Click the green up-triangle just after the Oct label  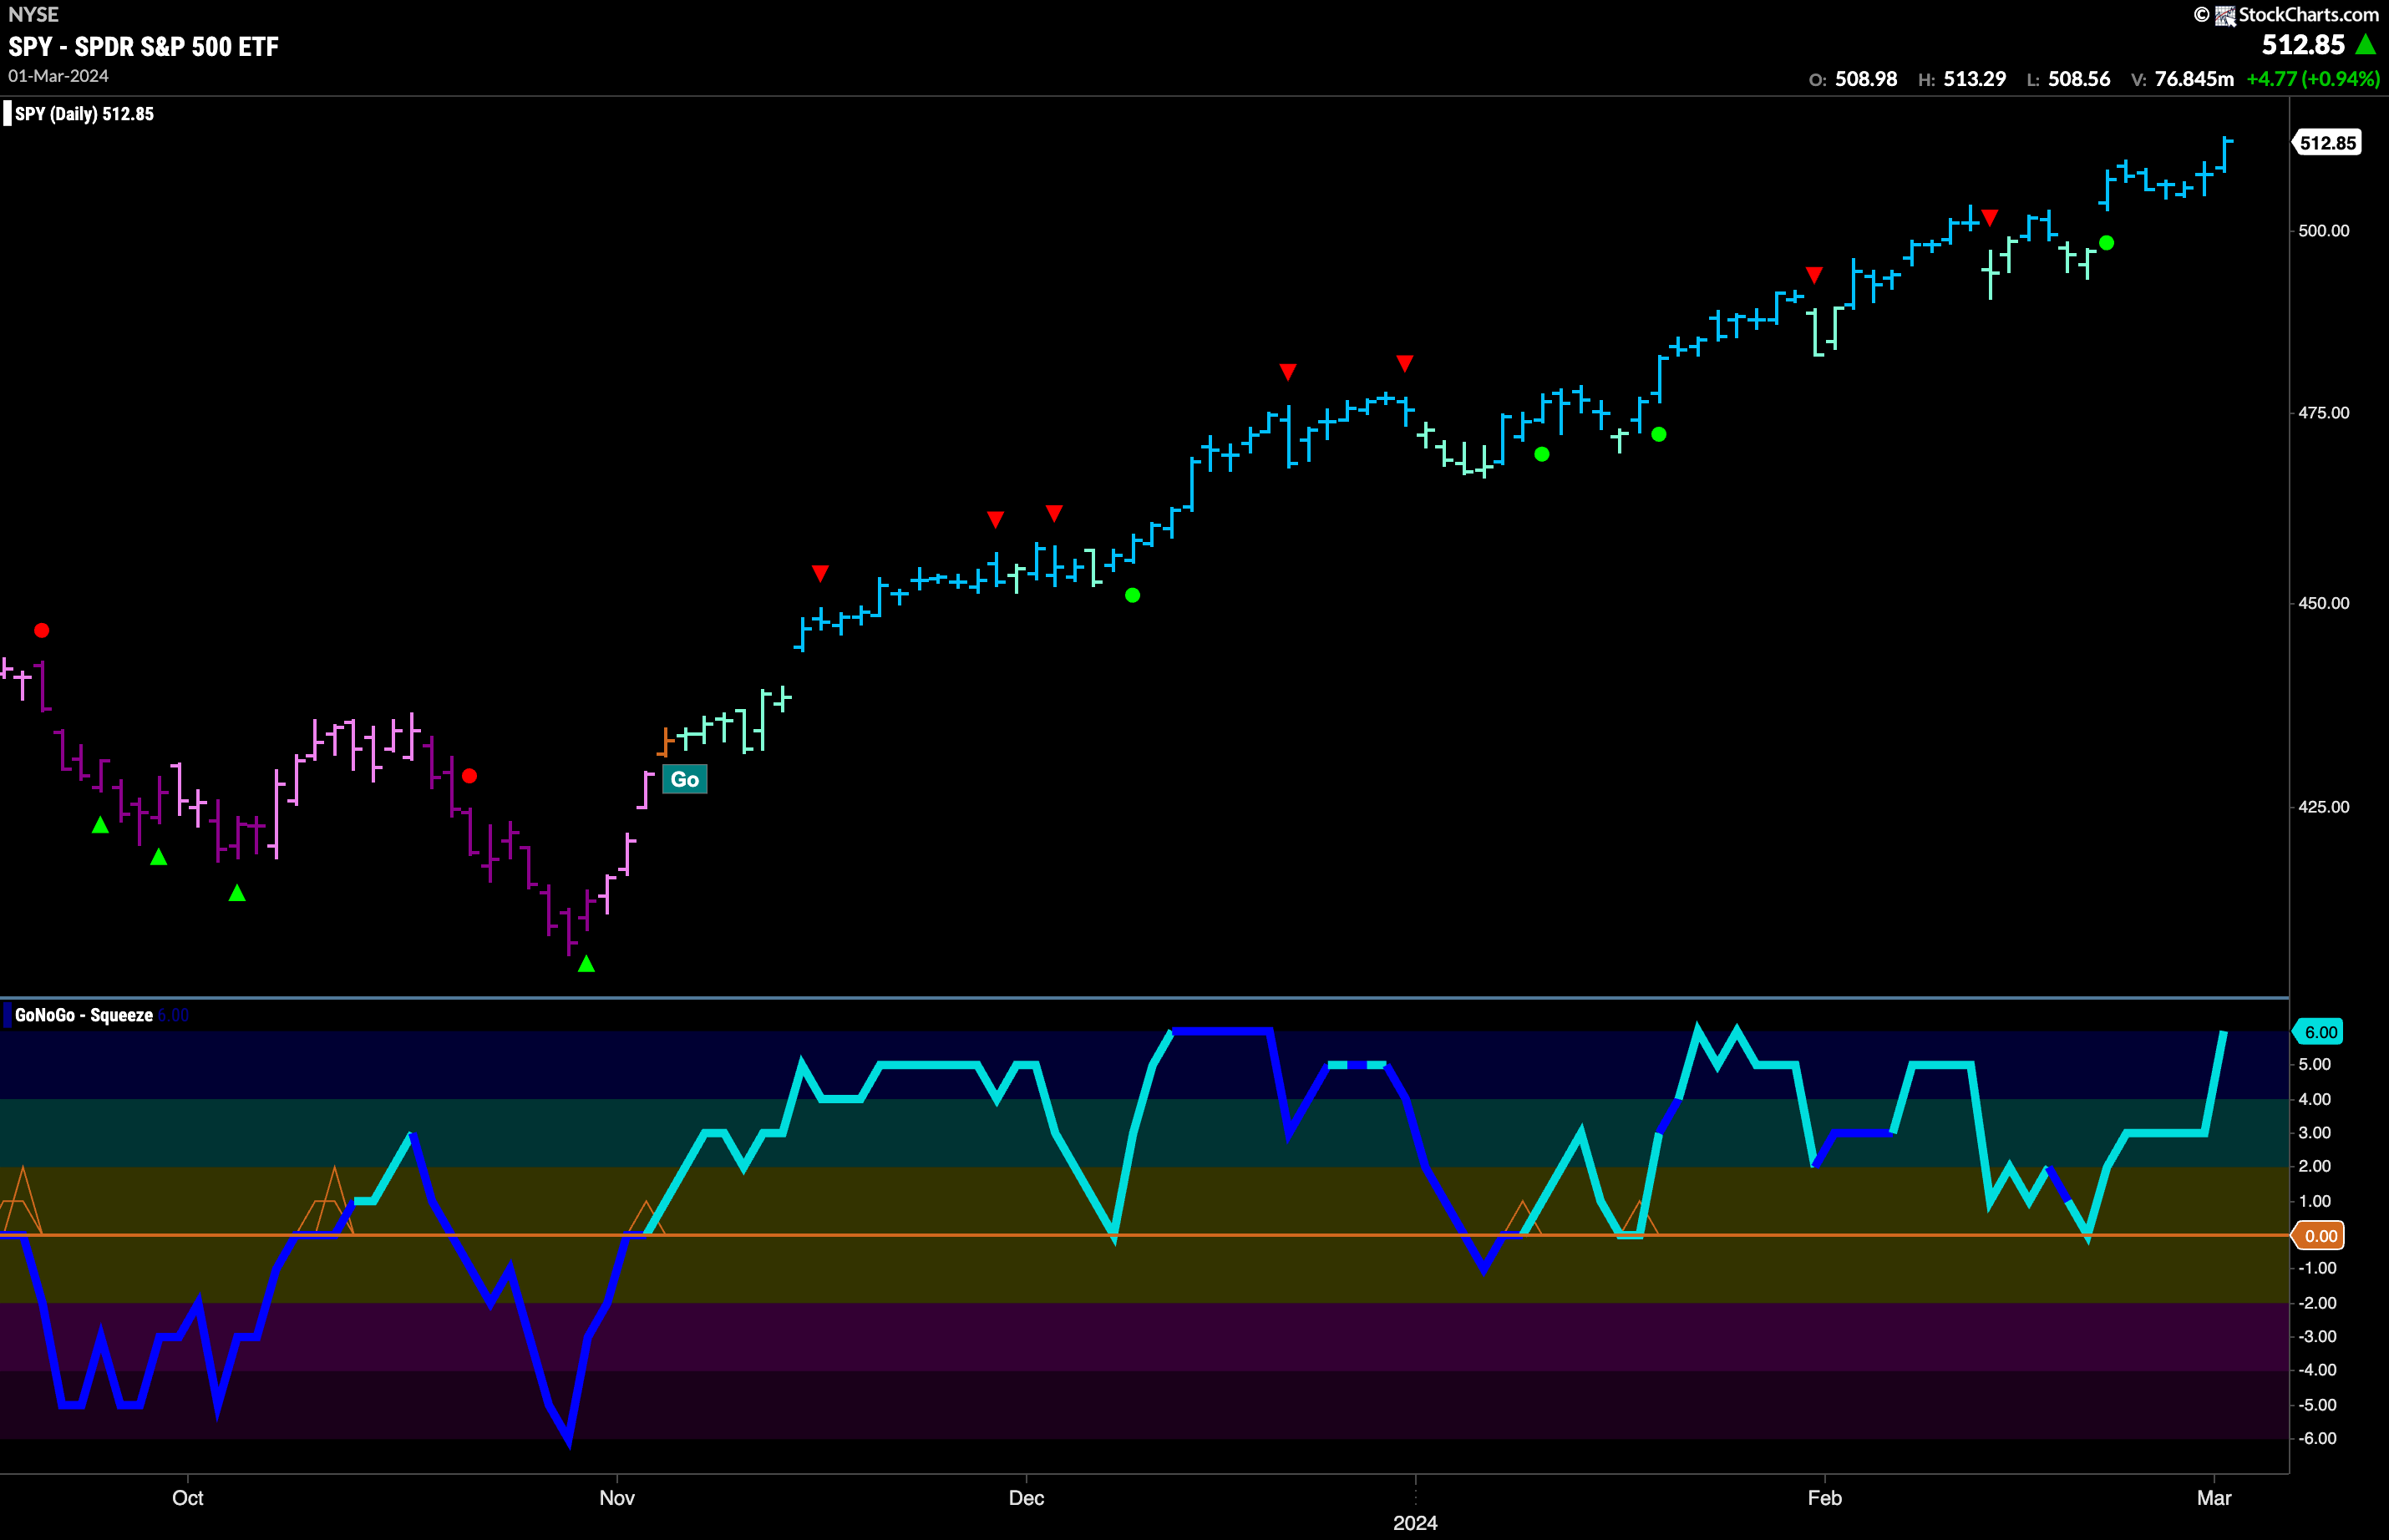tap(237, 893)
